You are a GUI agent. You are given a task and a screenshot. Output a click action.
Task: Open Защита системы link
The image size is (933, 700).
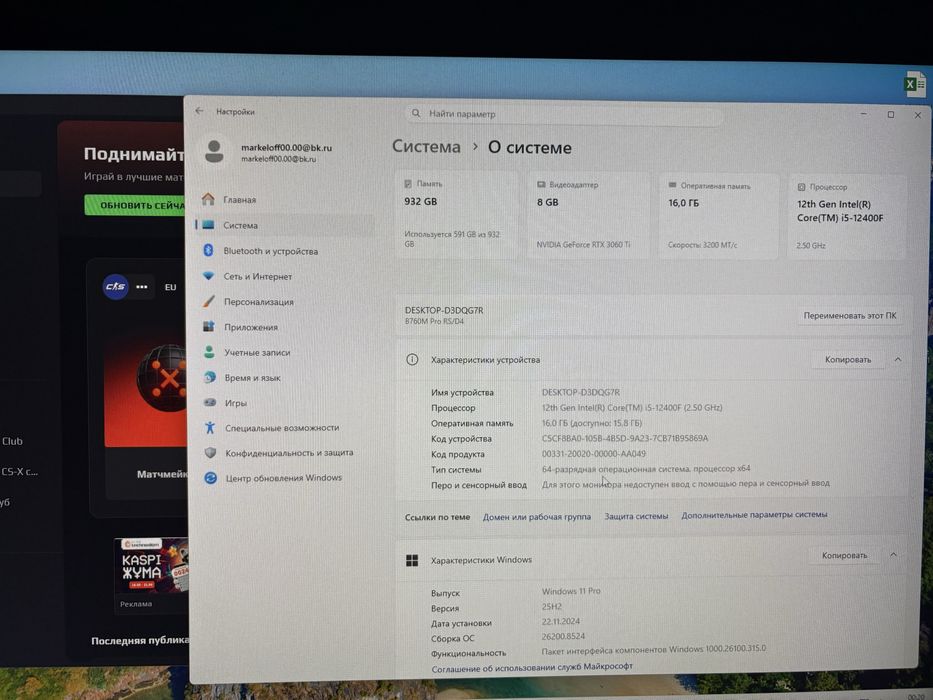click(x=636, y=516)
